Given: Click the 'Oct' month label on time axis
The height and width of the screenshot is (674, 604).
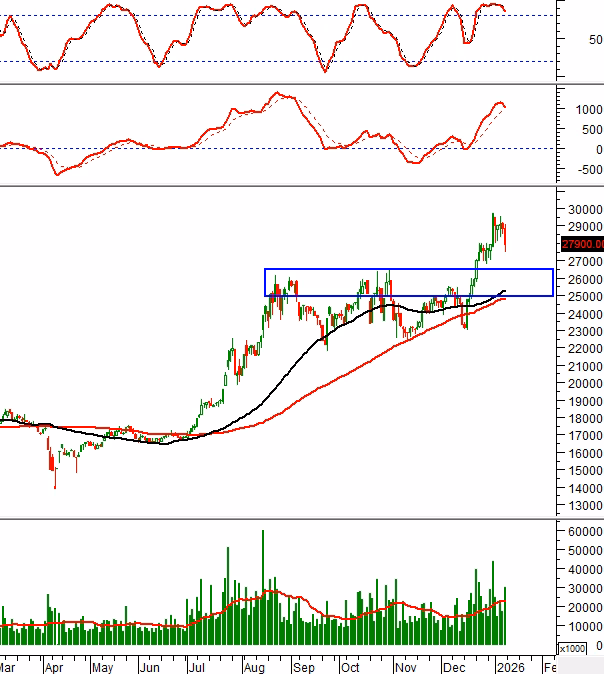Looking at the screenshot, I should point(350,665).
